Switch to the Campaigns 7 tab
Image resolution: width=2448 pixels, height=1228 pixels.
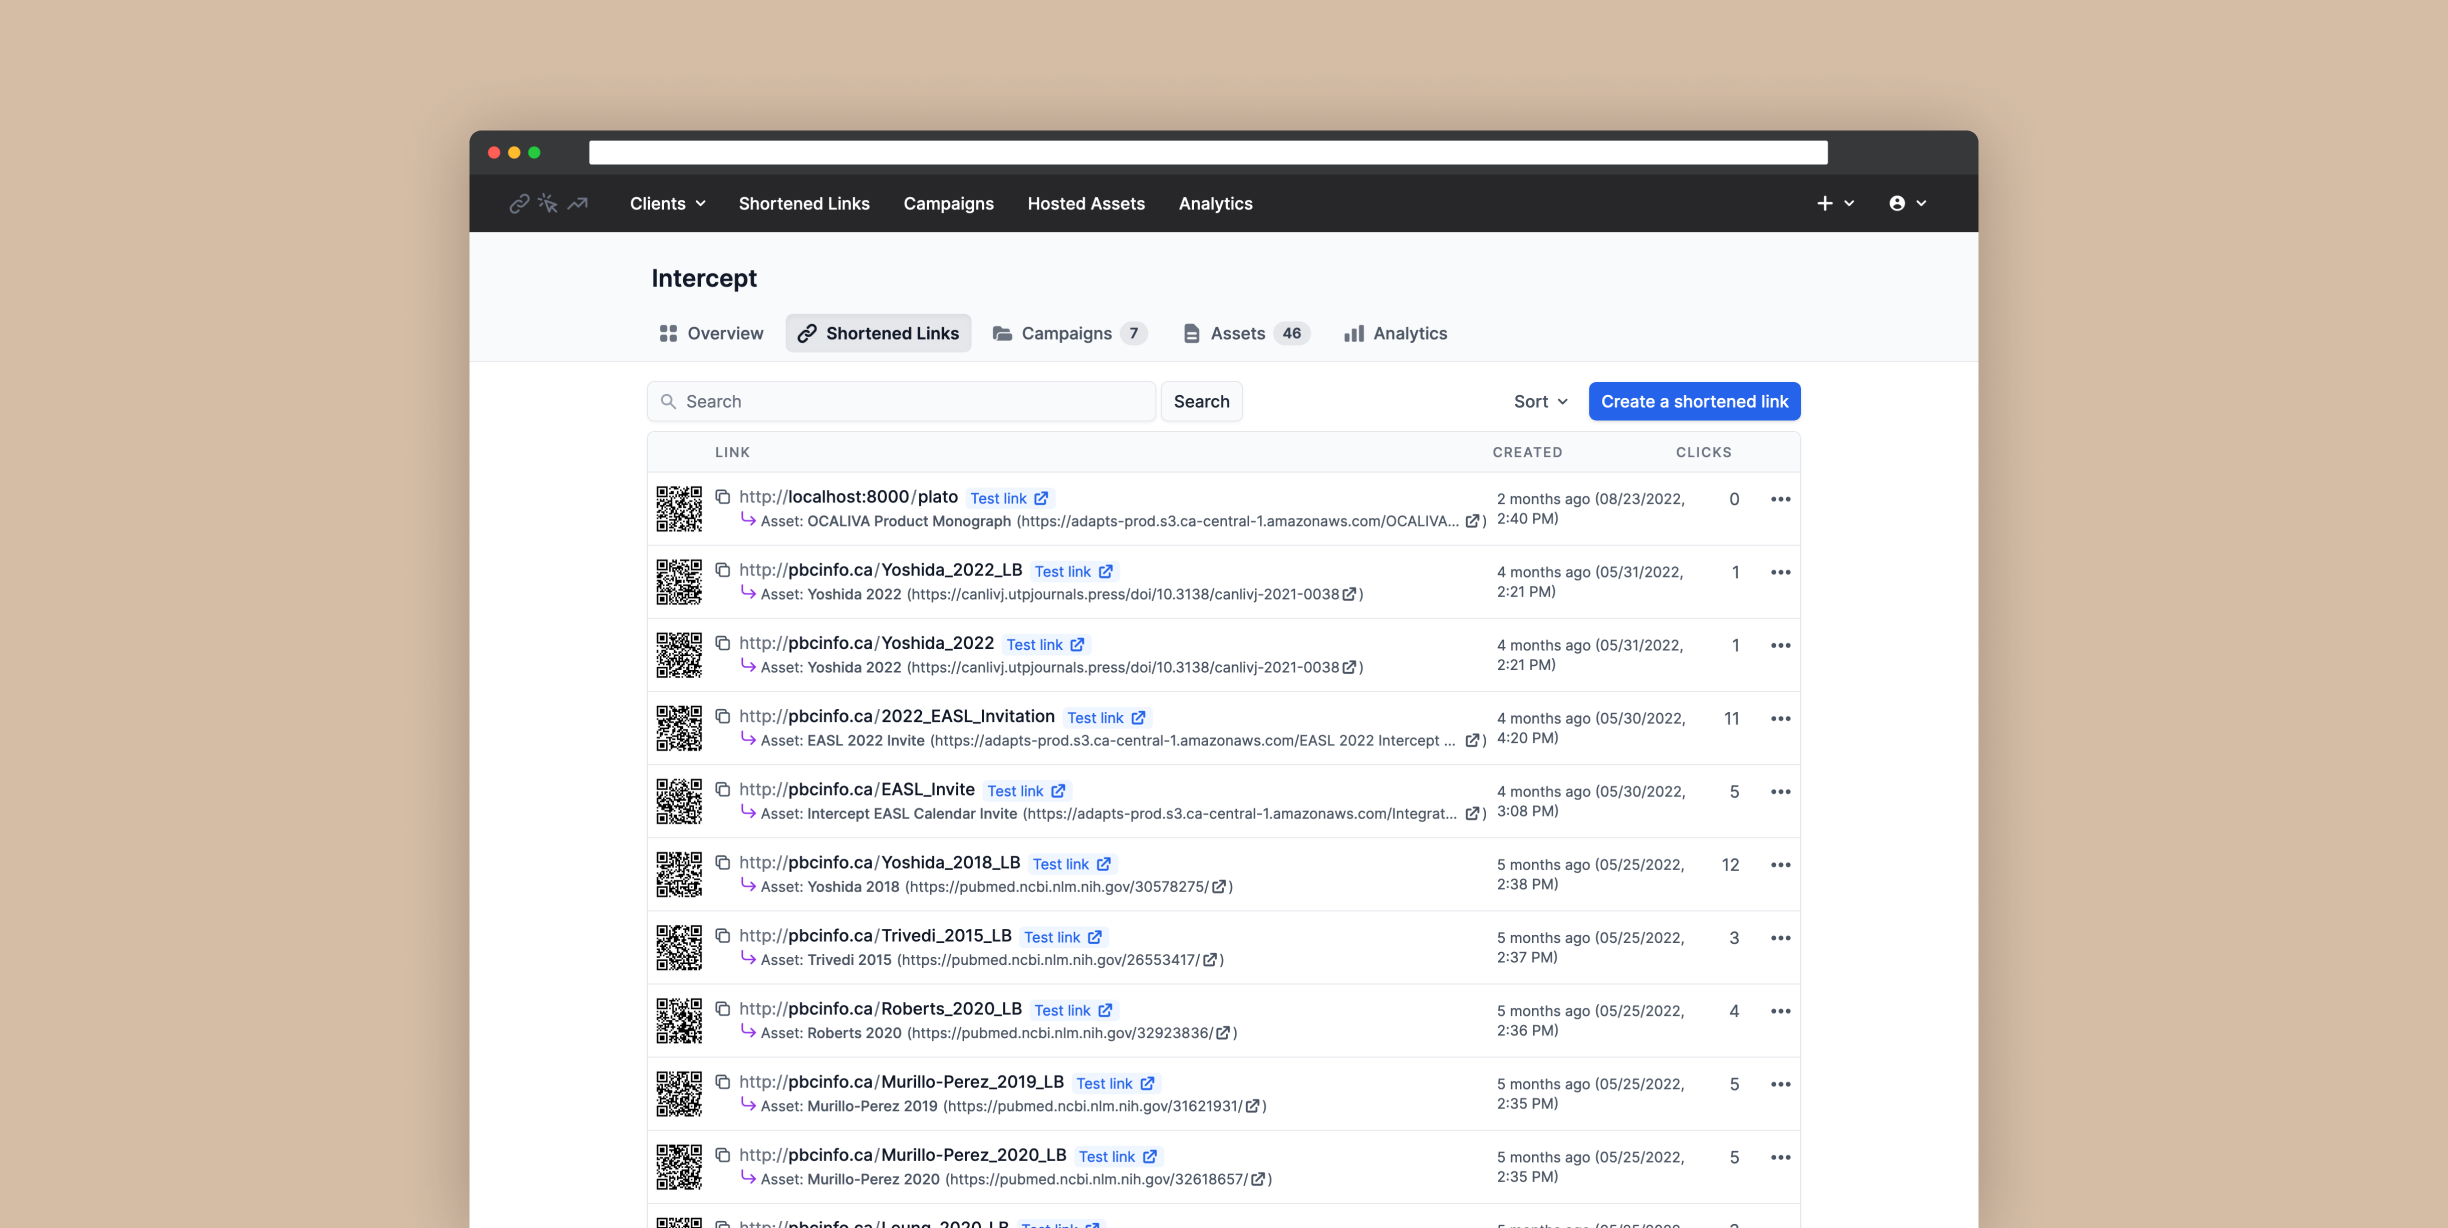click(1069, 333)
